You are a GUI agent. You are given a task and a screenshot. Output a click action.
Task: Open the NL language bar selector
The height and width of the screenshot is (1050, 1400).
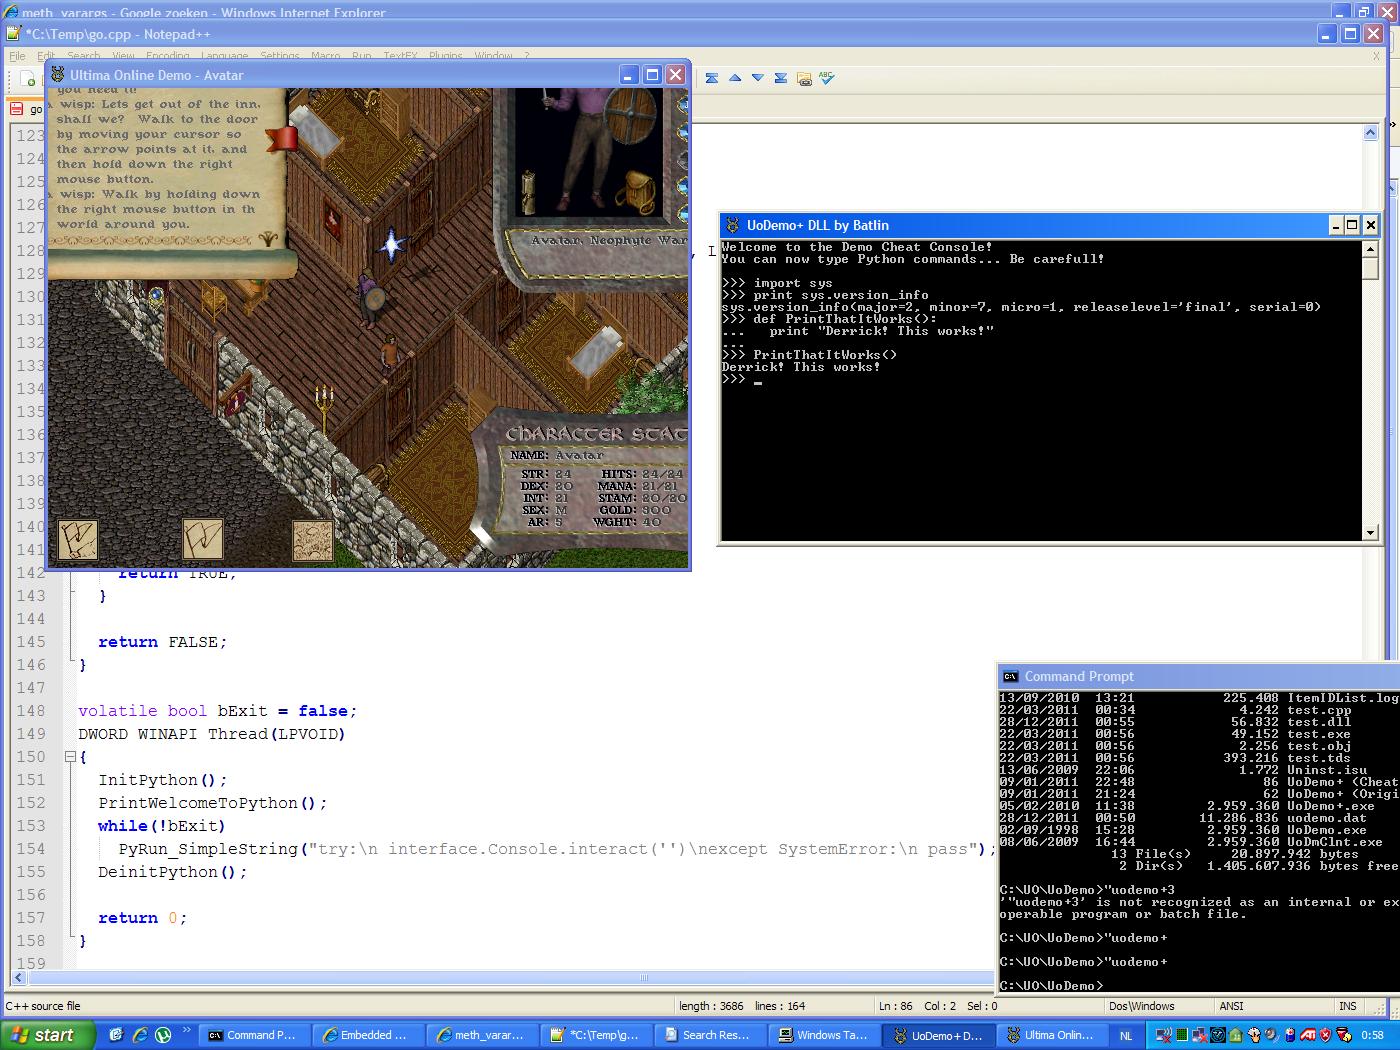(1126, 1035)
